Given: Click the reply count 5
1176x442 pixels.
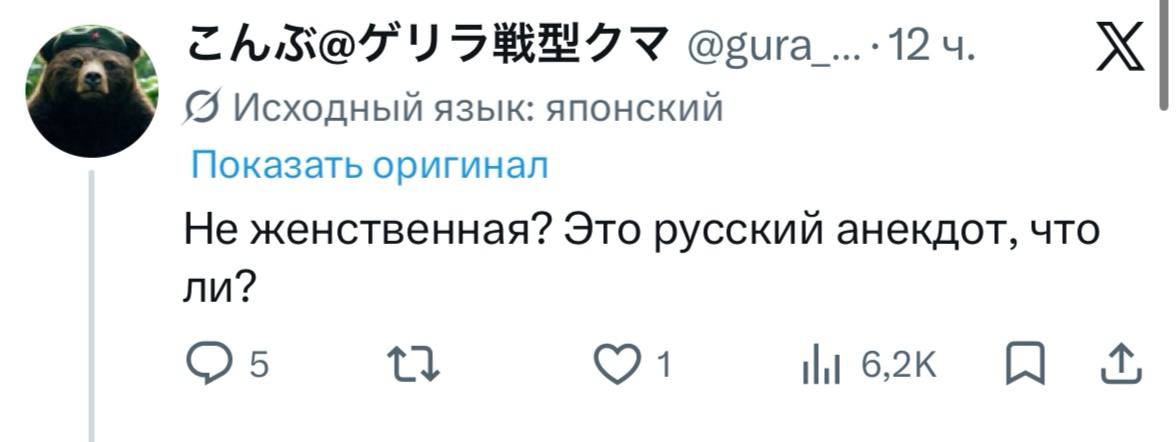Looking at the screenshot, I should click(257, 366).
